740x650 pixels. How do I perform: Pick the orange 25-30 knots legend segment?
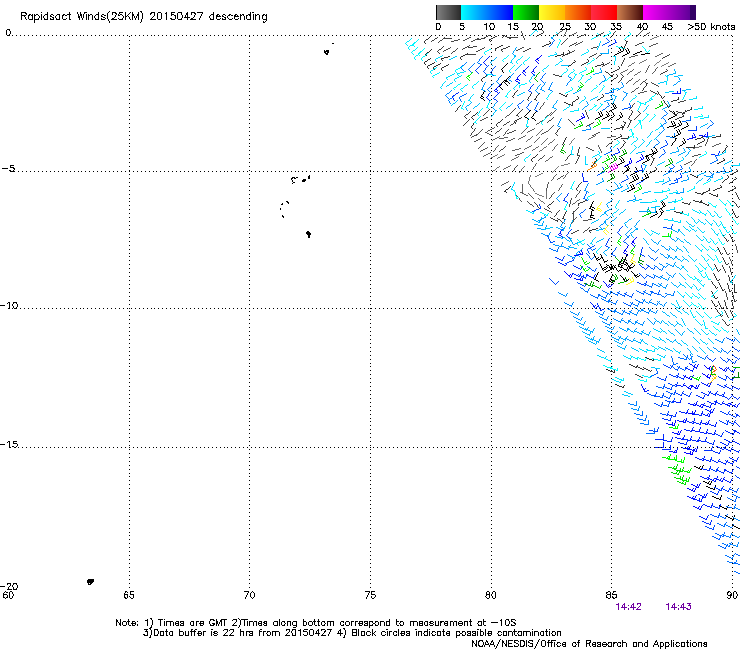[x=578, y=12]
